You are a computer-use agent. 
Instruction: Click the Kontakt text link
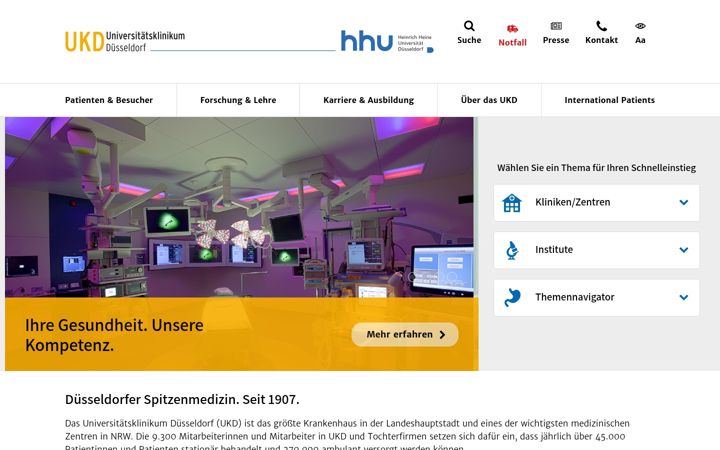pos(601,40)
